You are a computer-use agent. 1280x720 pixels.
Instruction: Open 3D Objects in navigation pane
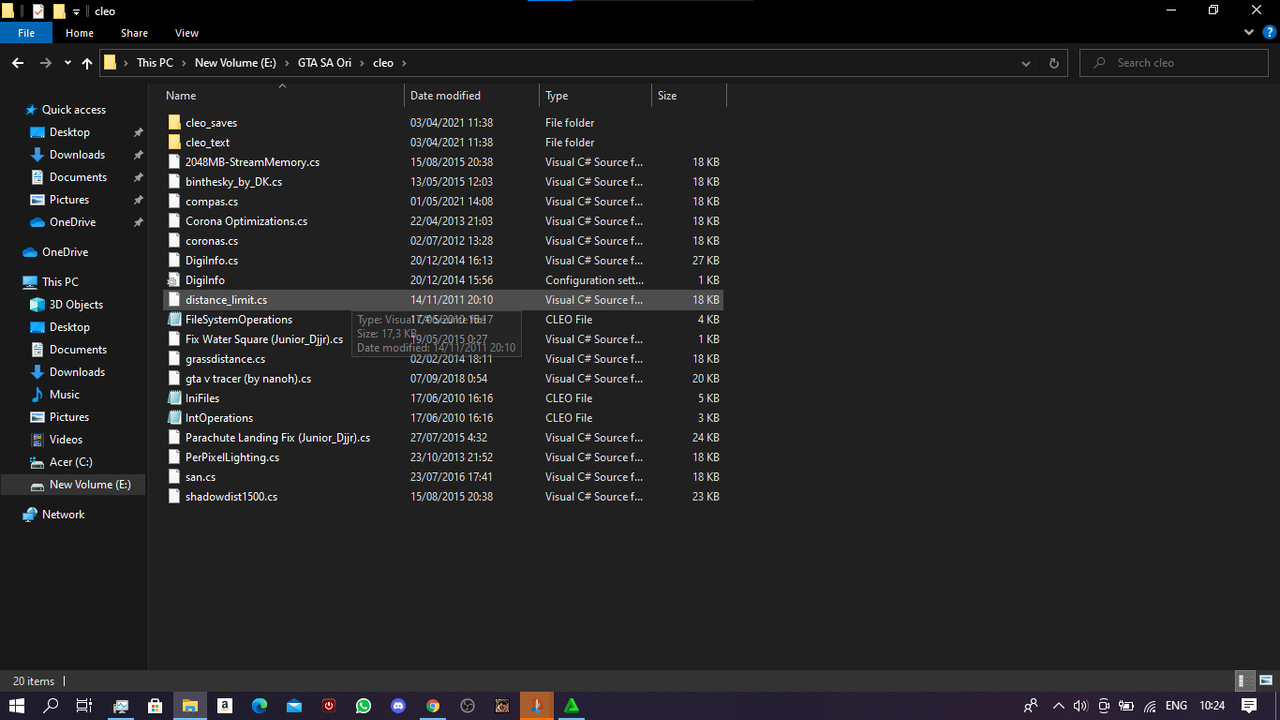76,305
